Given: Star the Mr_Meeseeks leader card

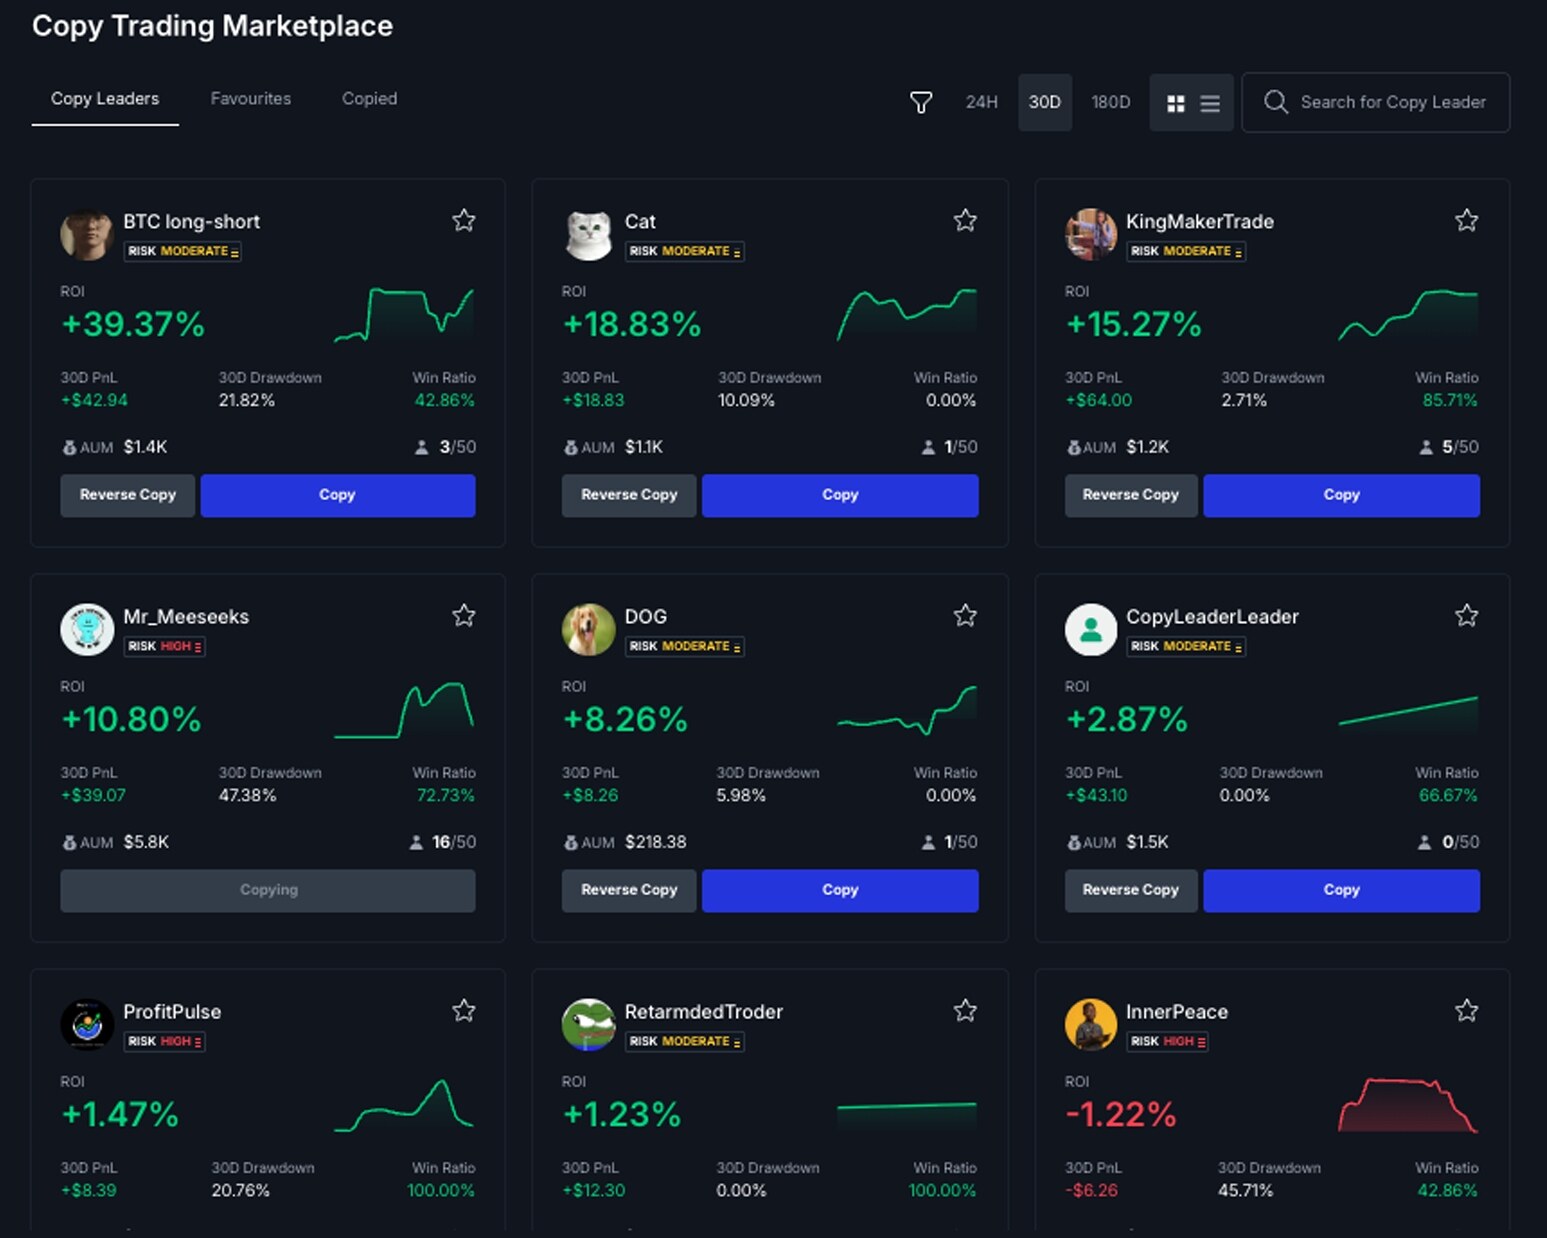Looking at the screenshot, I should point(463,615).
